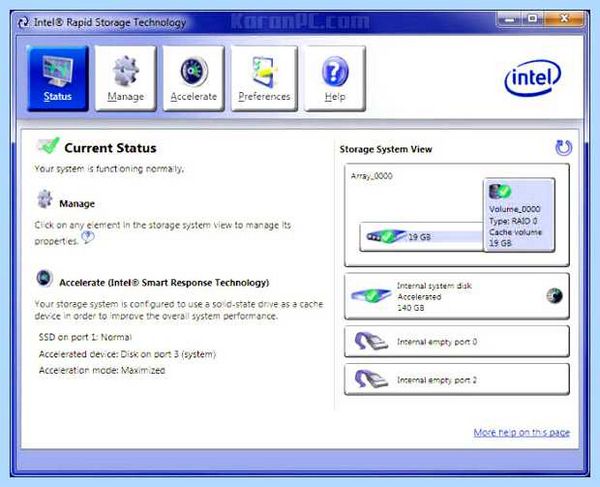
Task: Click the help bubble icon after 'properties.'
Action: (88, 238)
